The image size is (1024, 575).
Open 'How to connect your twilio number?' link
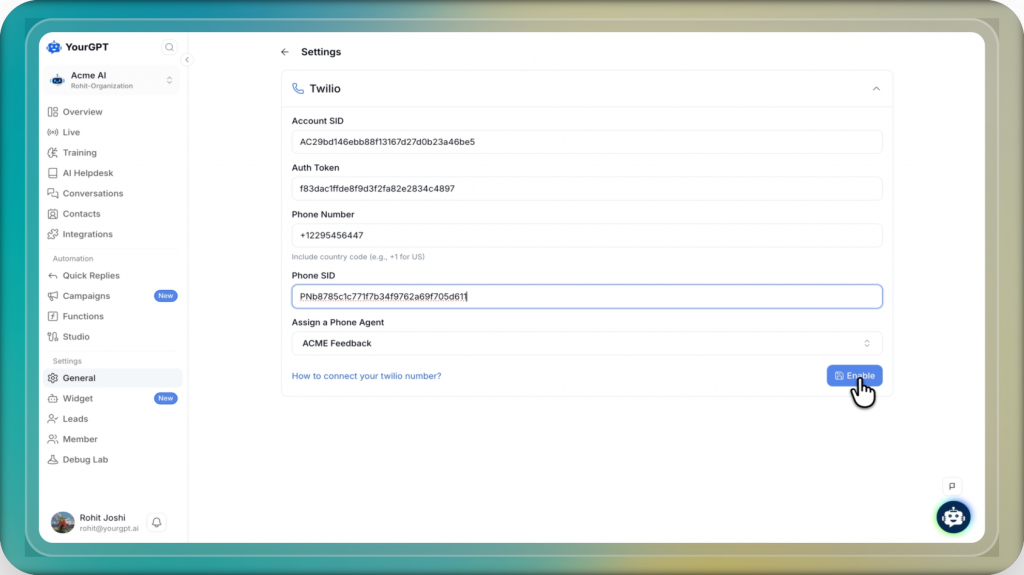coord(366,376)
